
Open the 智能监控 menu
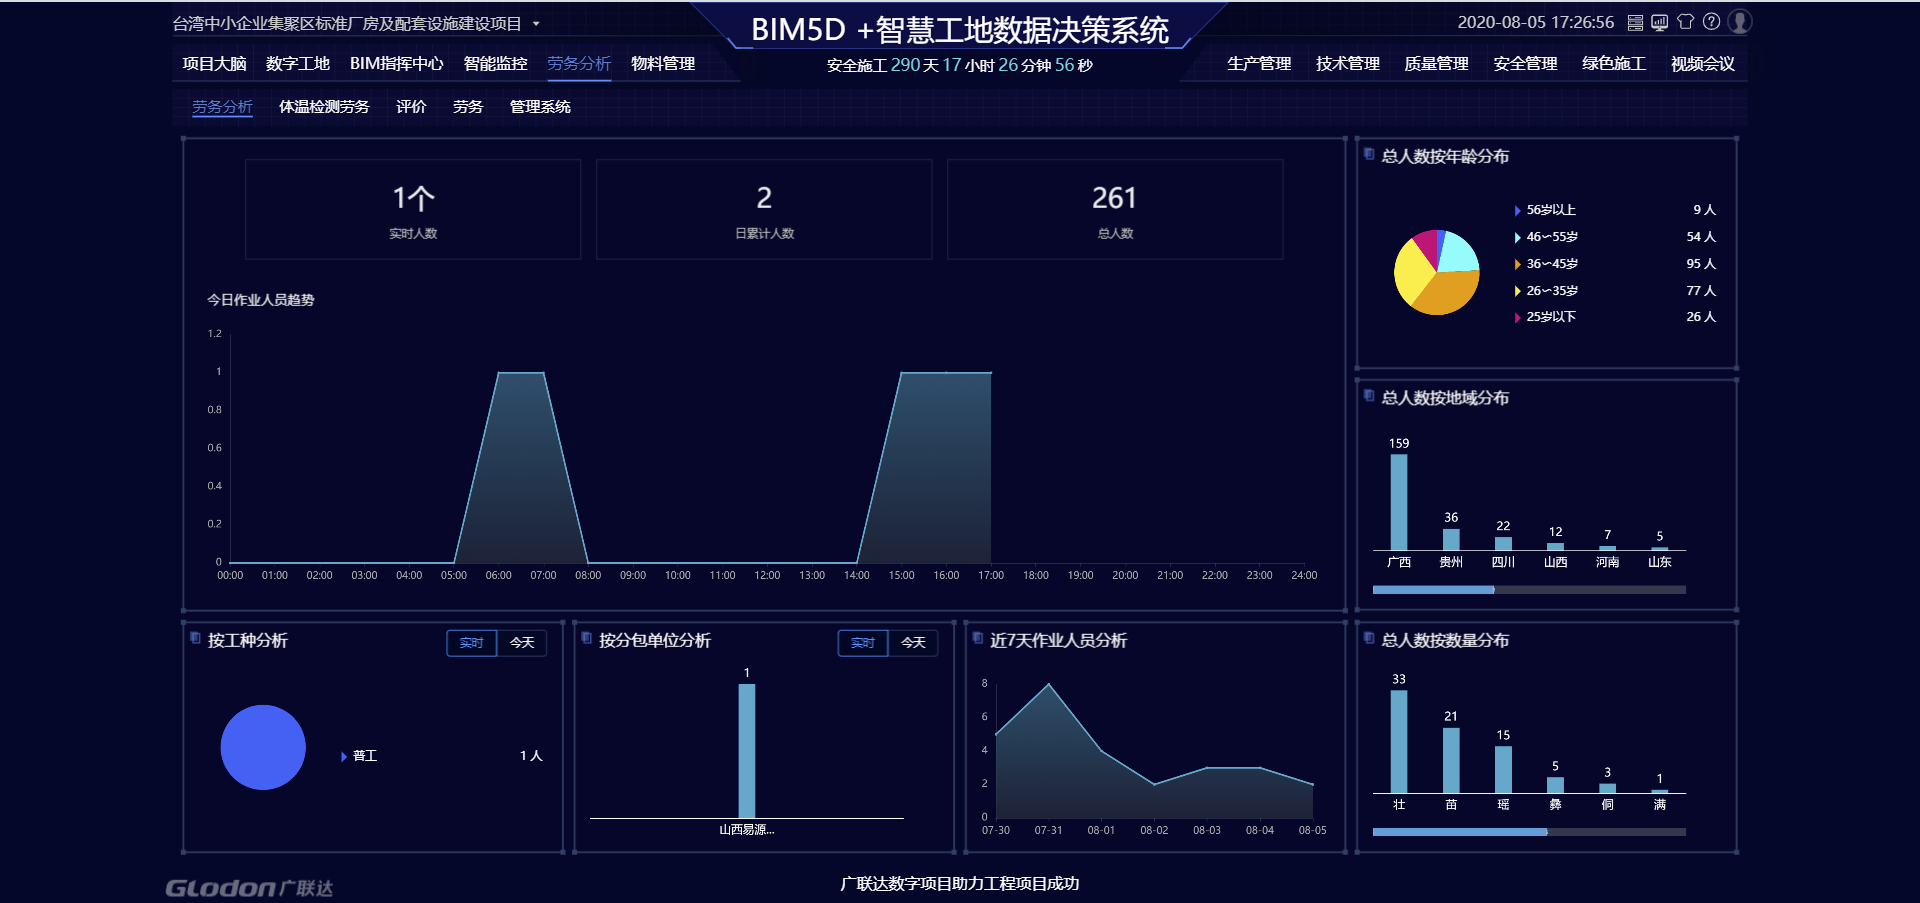(x=496, y=64)
